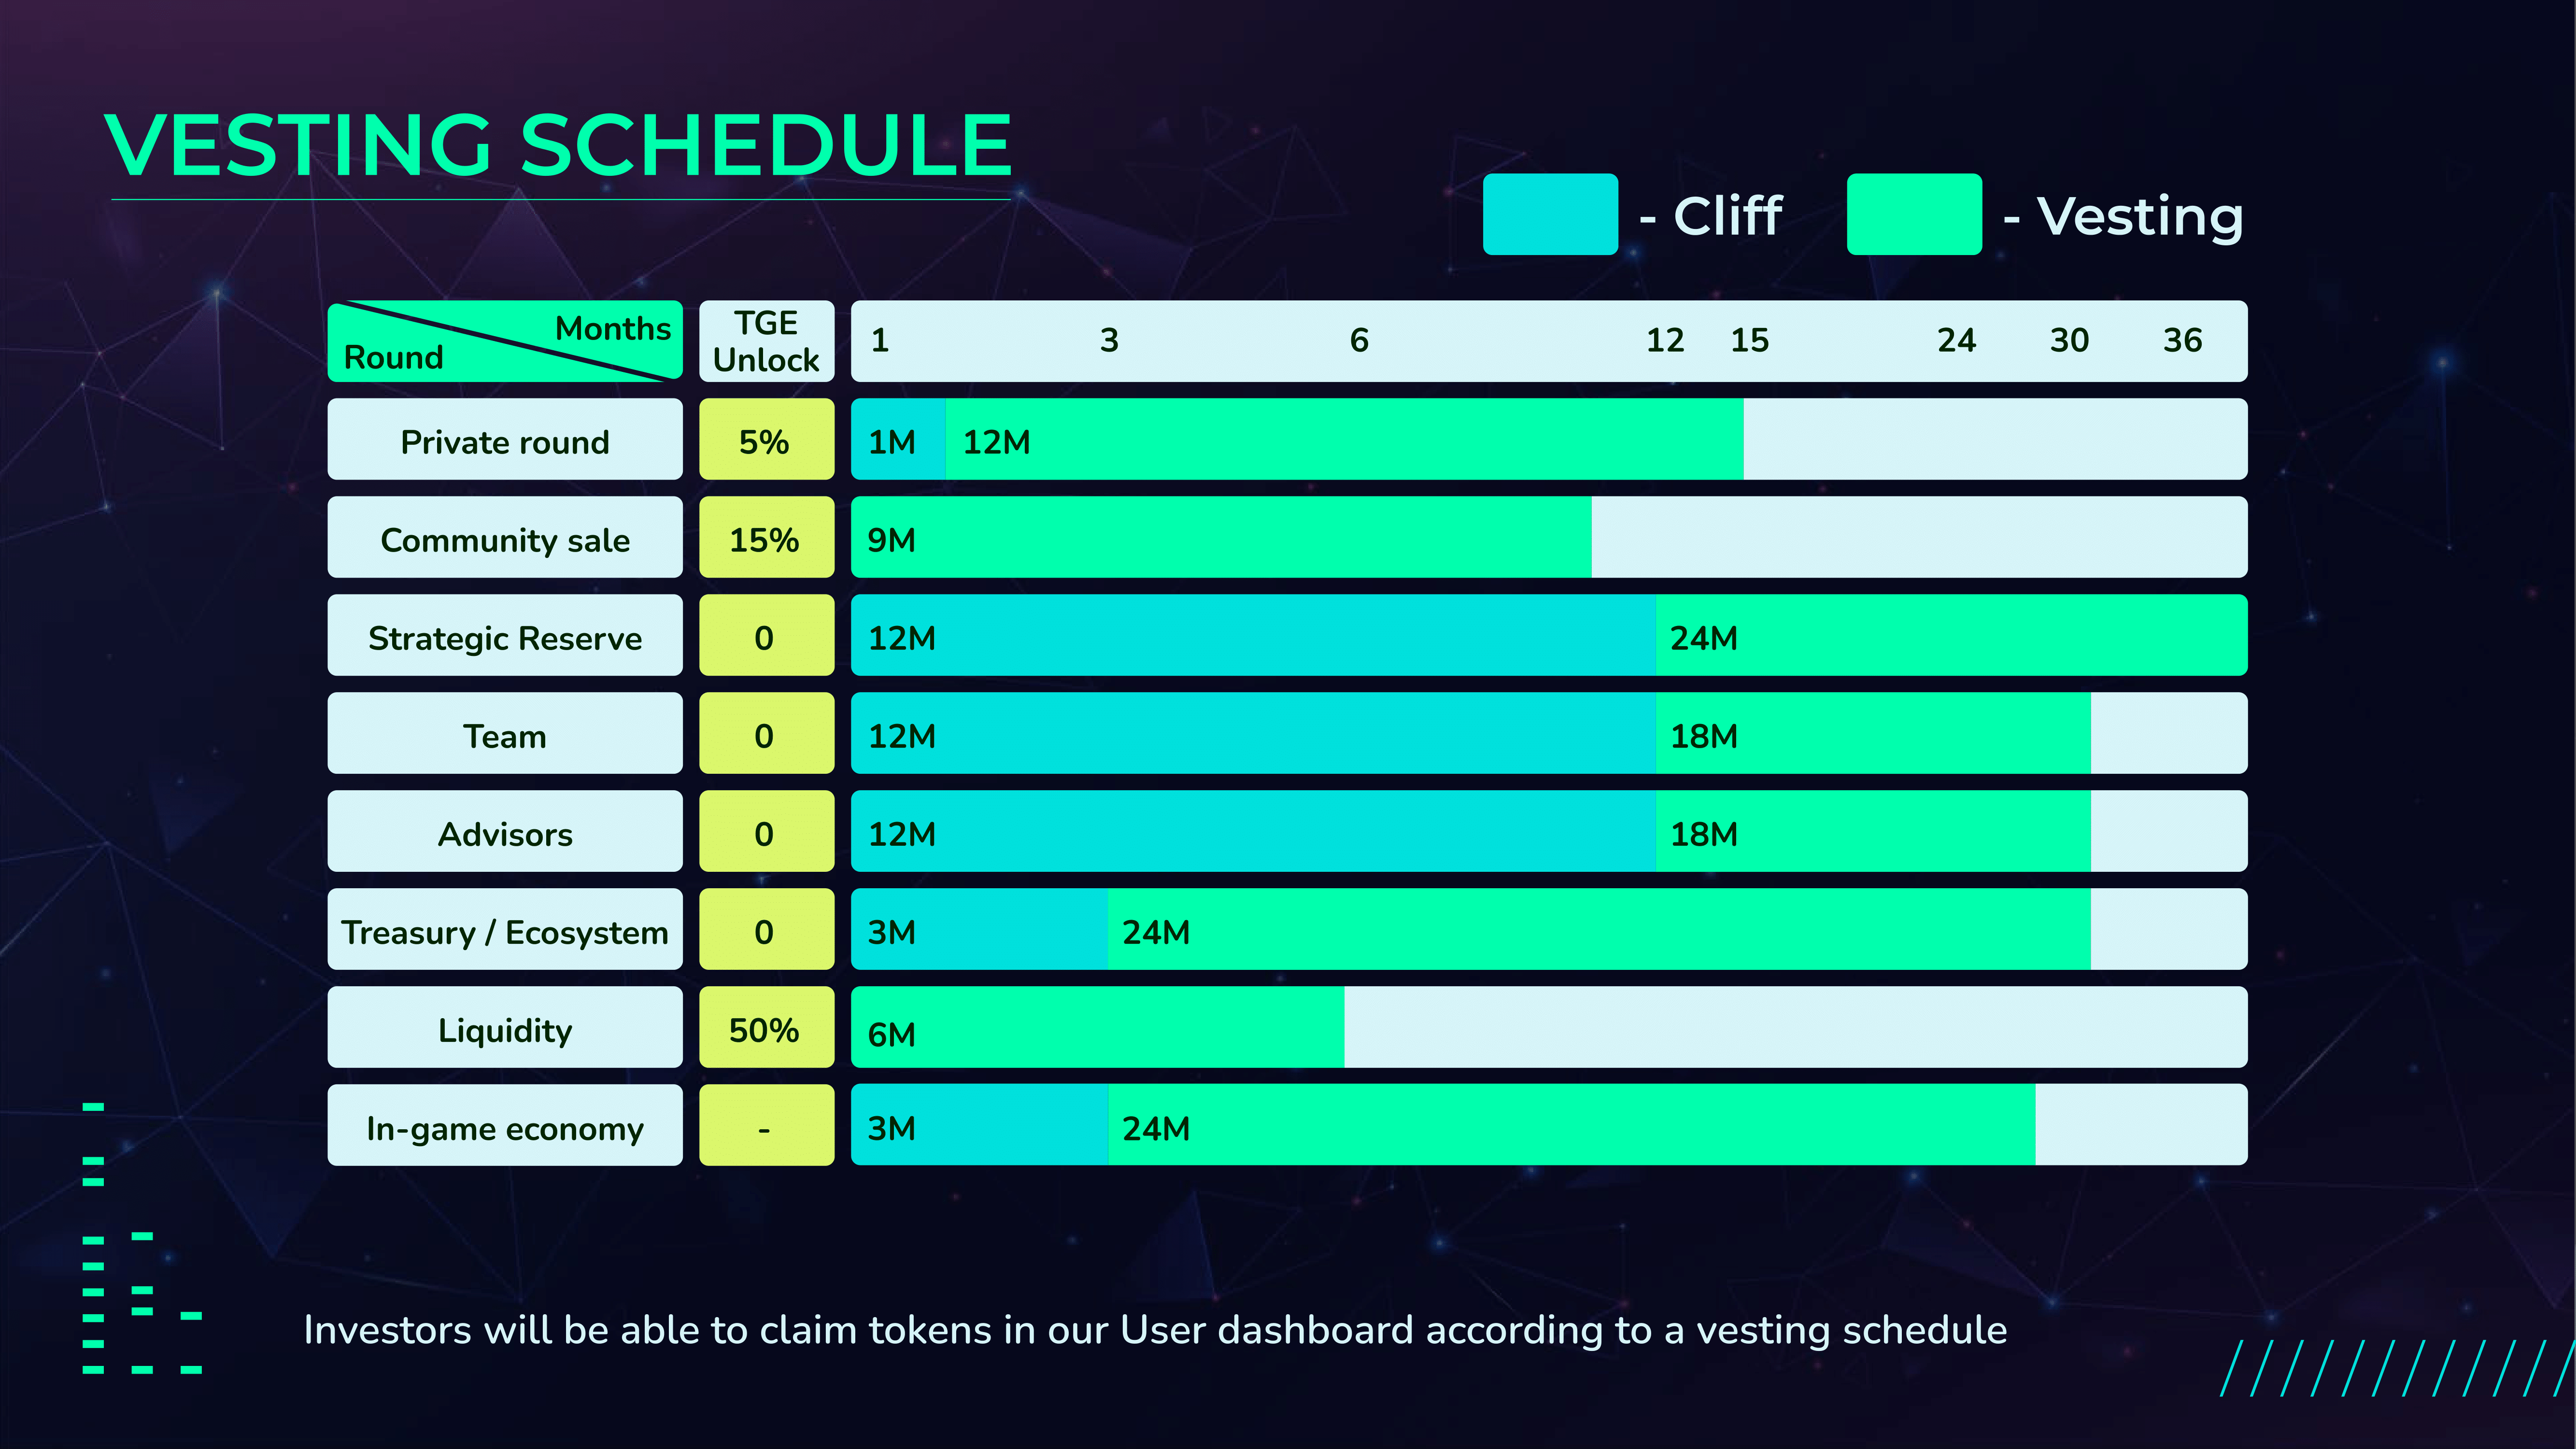
Task: Click the 1M cliff segment of Private round
Action: (x=898, y=439)
